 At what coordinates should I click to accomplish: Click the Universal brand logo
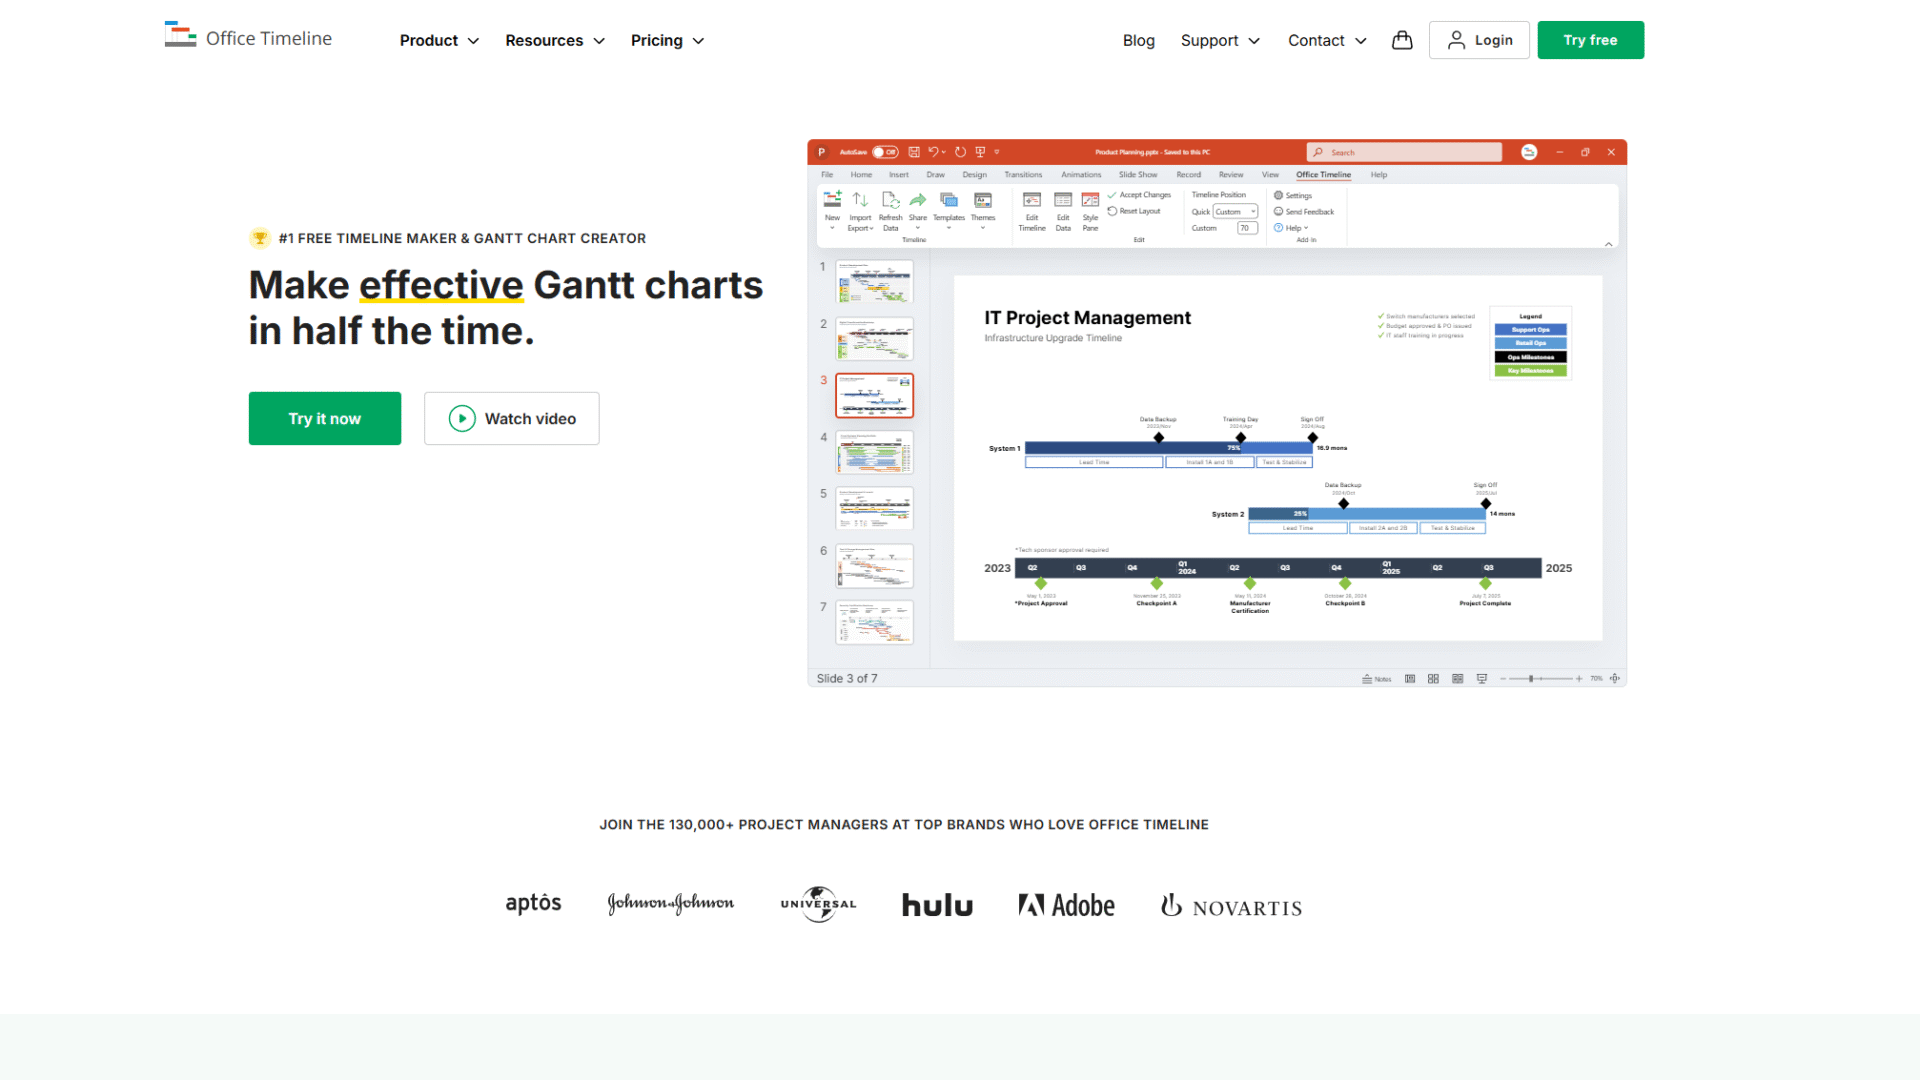tap(818, 904)
